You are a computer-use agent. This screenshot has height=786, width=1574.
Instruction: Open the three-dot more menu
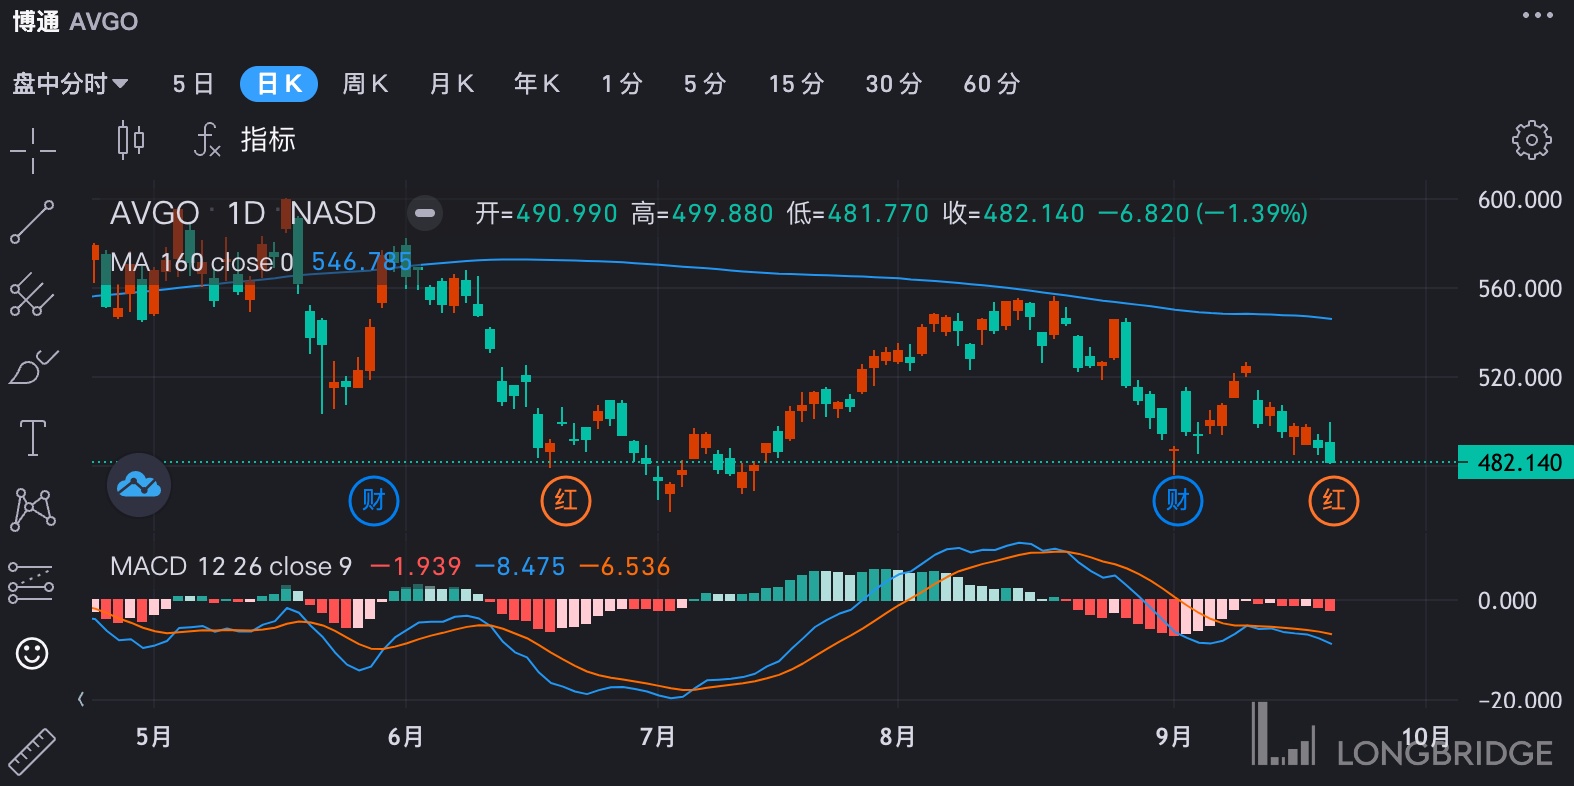click(1537, 15)
